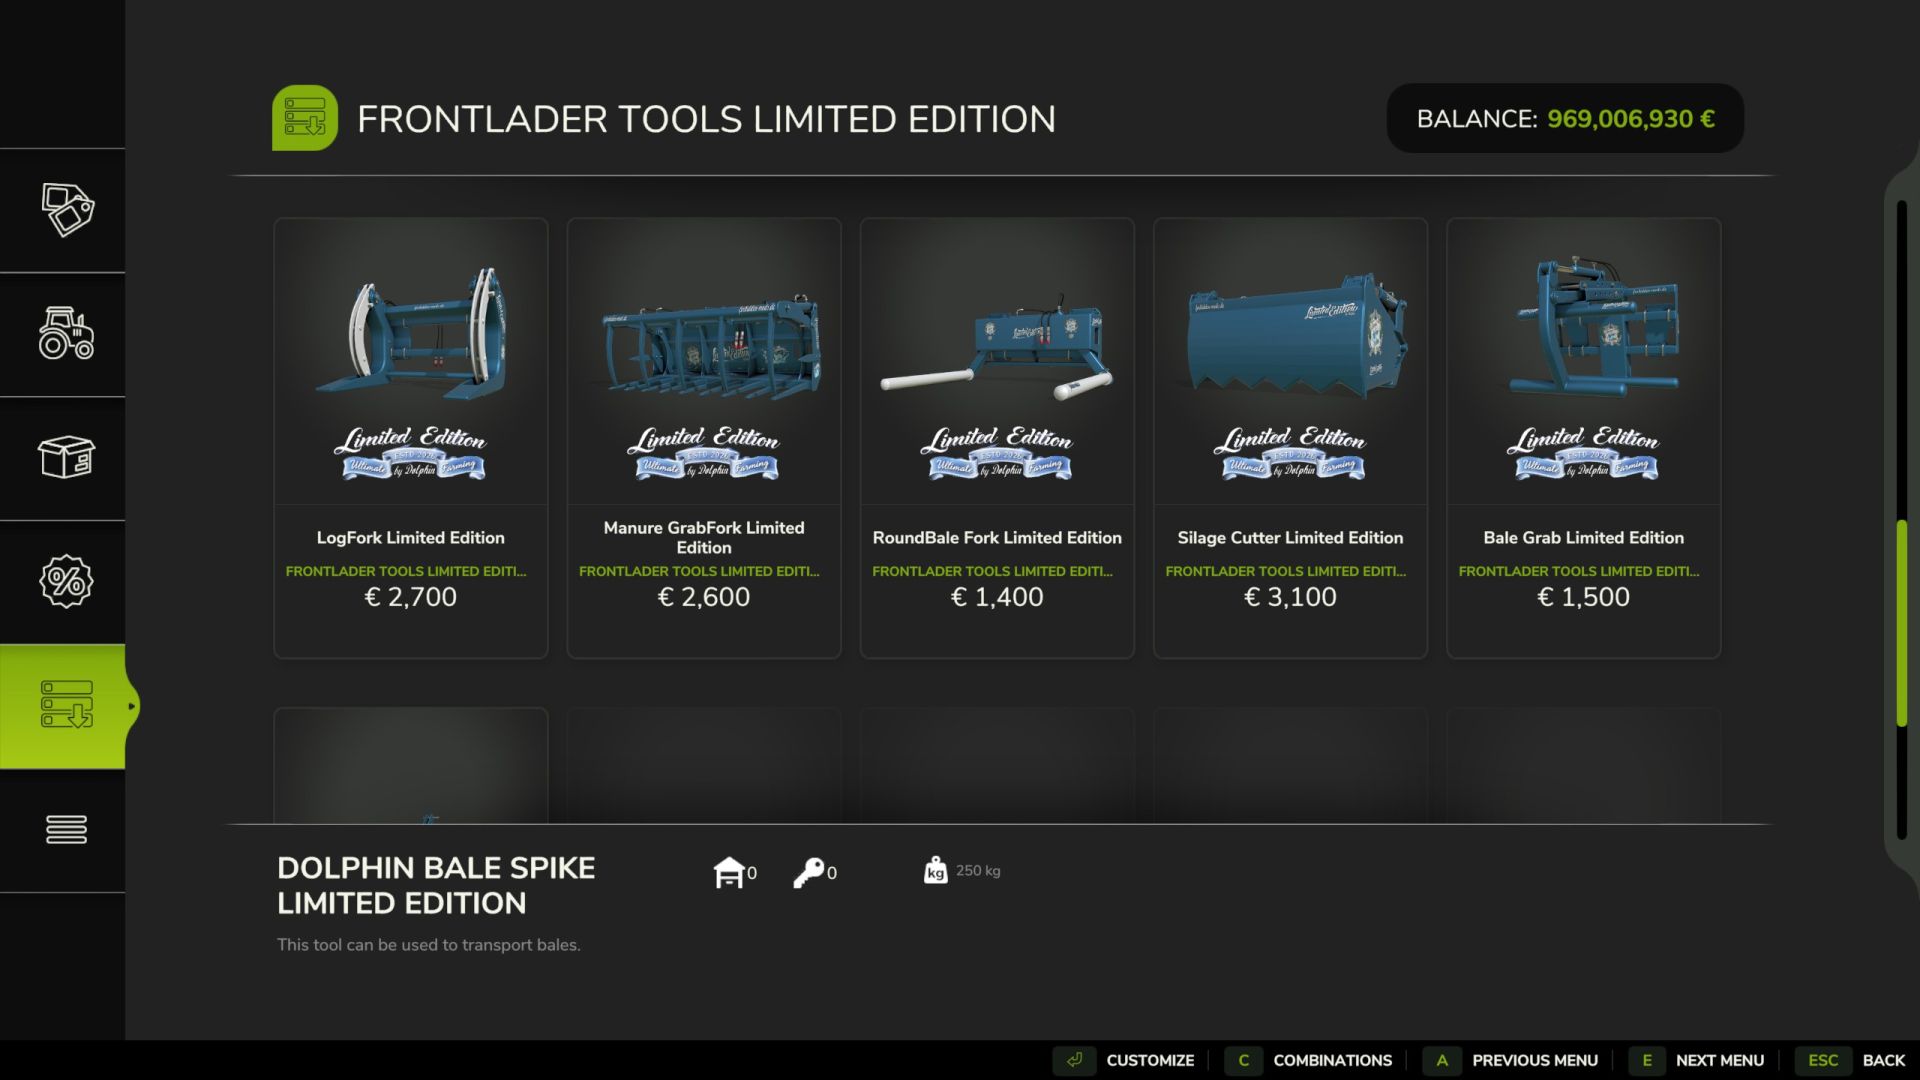Screen dimensions: 1920x1080
Task: Click the garage owned-count icon
Action: 729,872
